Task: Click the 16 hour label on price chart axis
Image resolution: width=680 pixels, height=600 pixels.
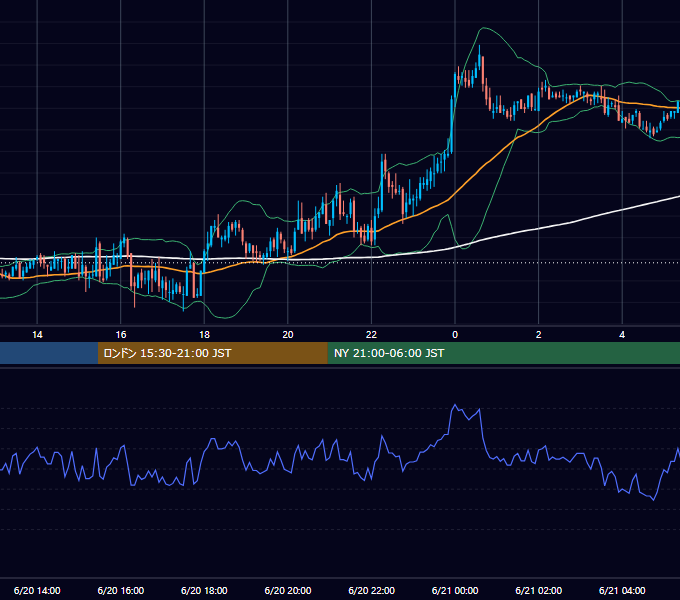Action: [121, 335]
